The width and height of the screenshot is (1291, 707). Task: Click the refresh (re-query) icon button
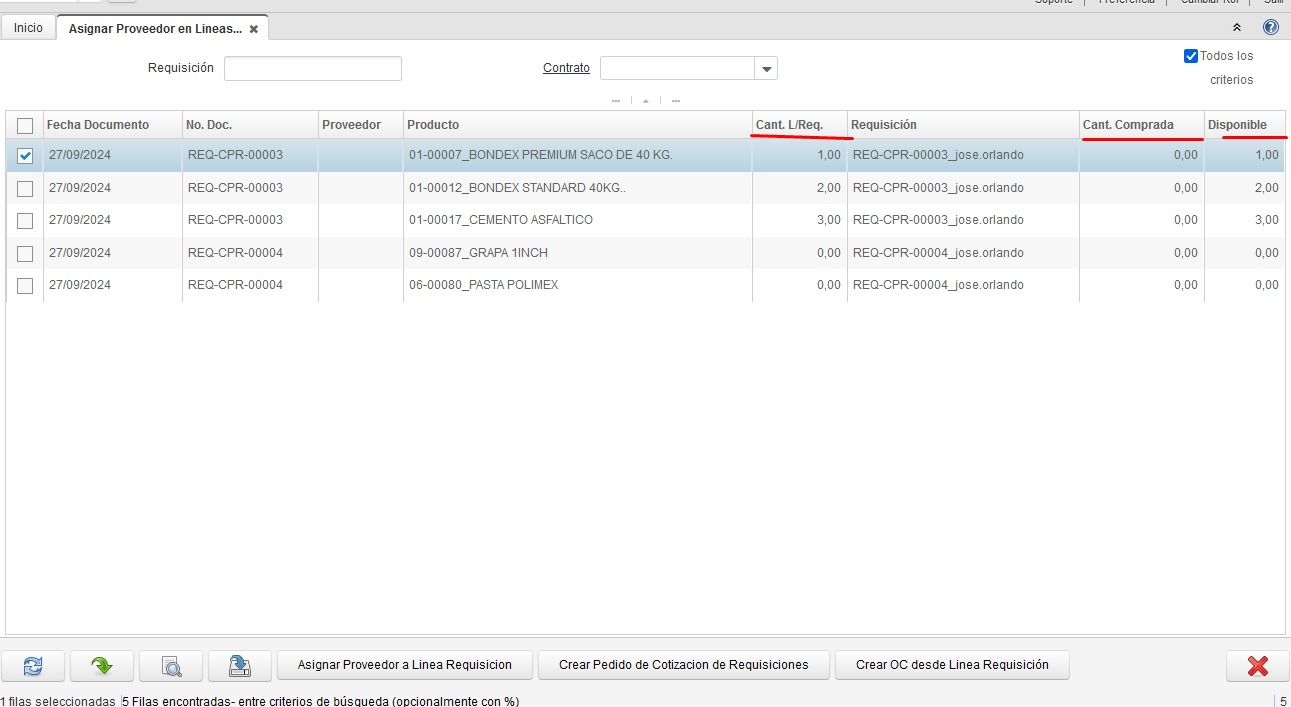pyautogui.click(x=33, y=666)
